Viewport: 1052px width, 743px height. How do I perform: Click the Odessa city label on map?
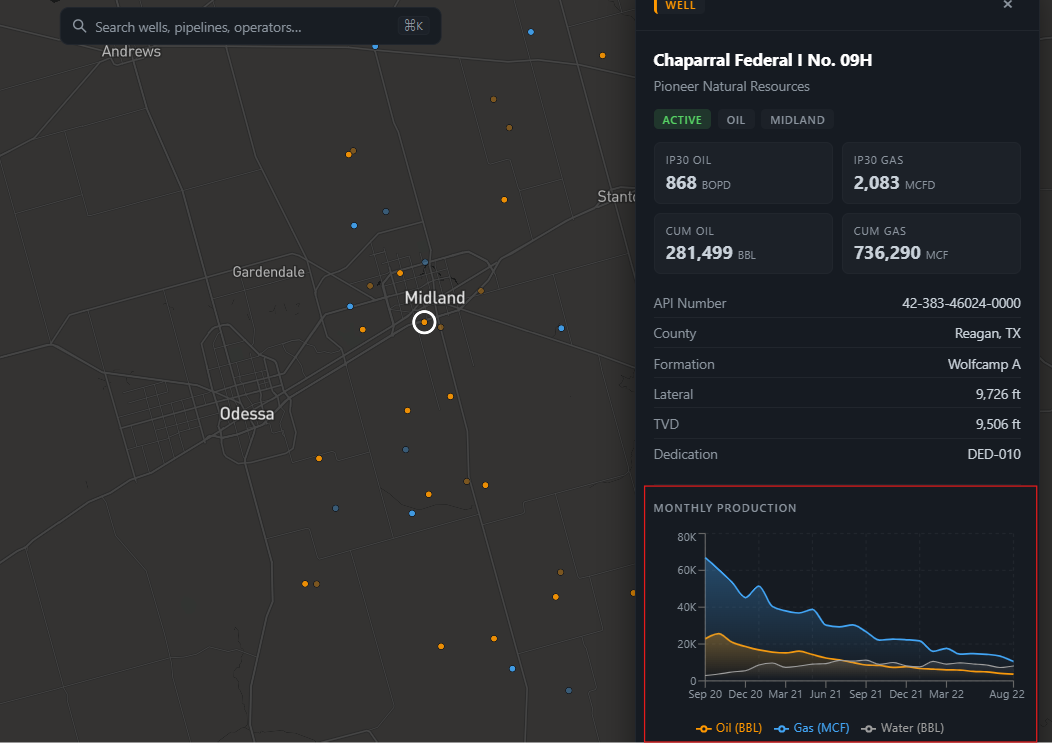[x=247, y=414]
